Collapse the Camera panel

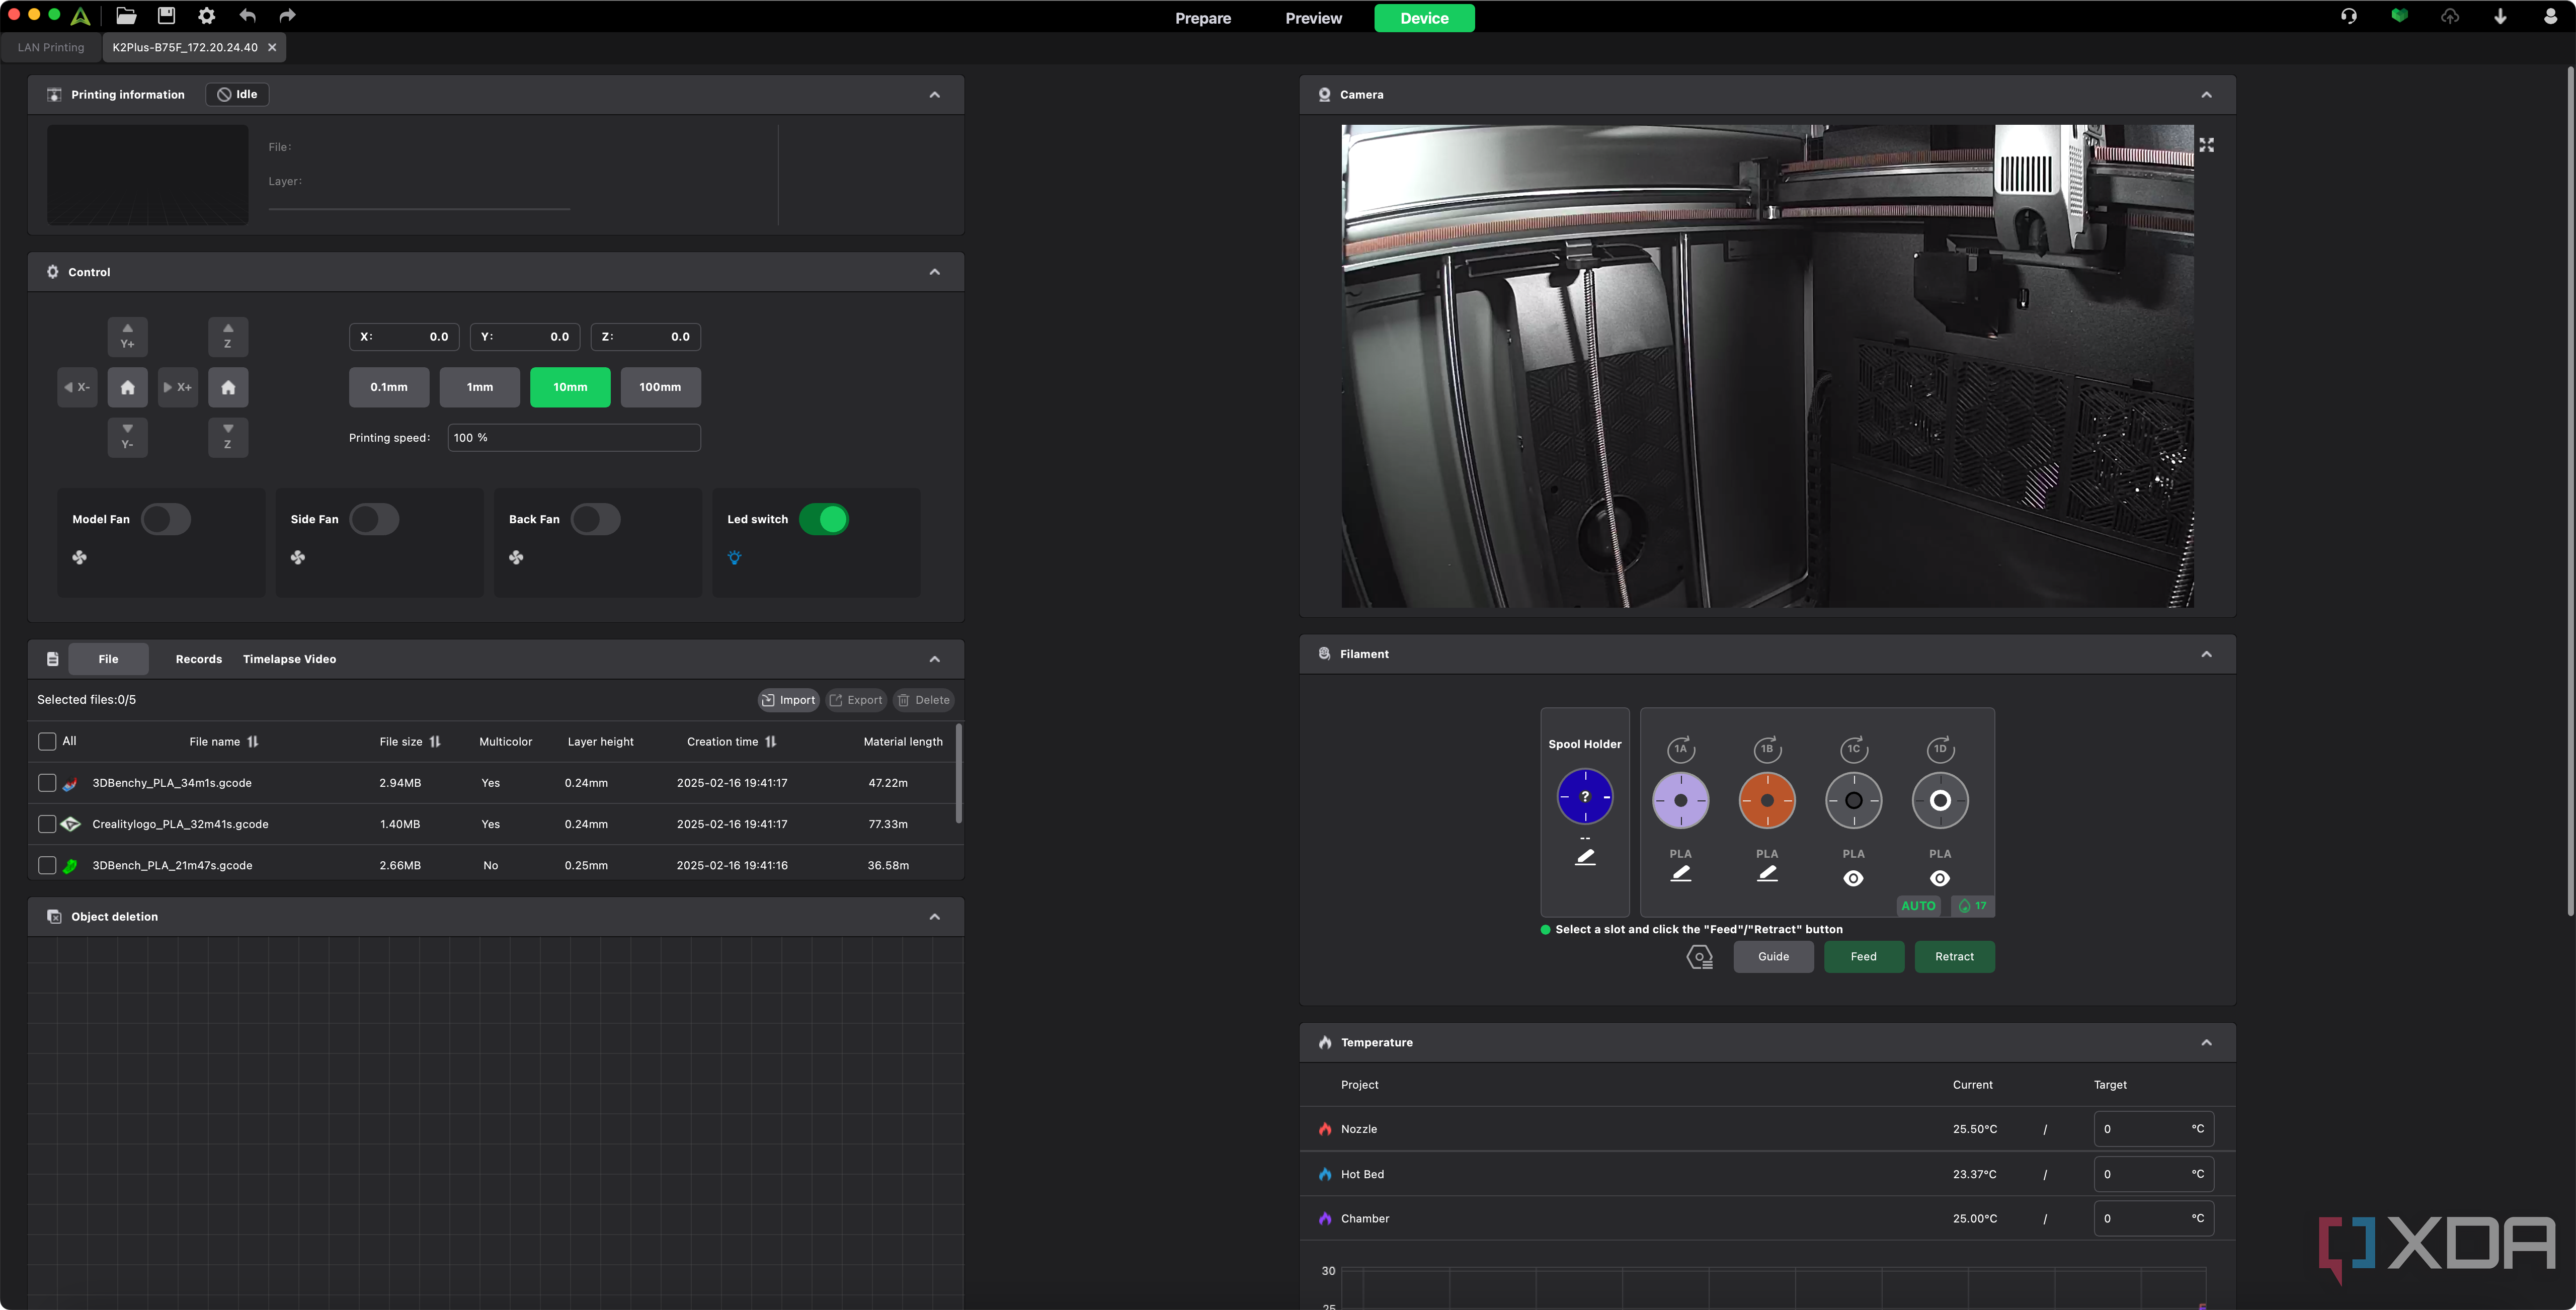(x=2206, y=95)
